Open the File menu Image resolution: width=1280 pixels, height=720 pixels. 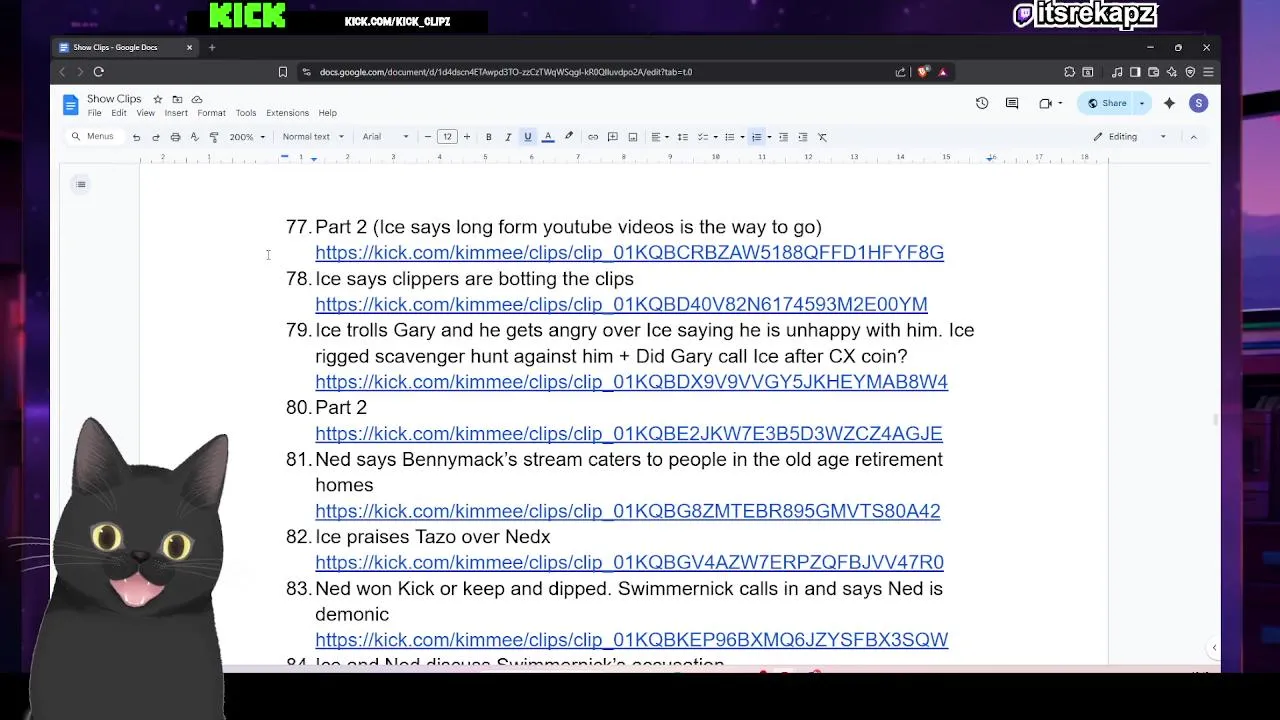94,113
